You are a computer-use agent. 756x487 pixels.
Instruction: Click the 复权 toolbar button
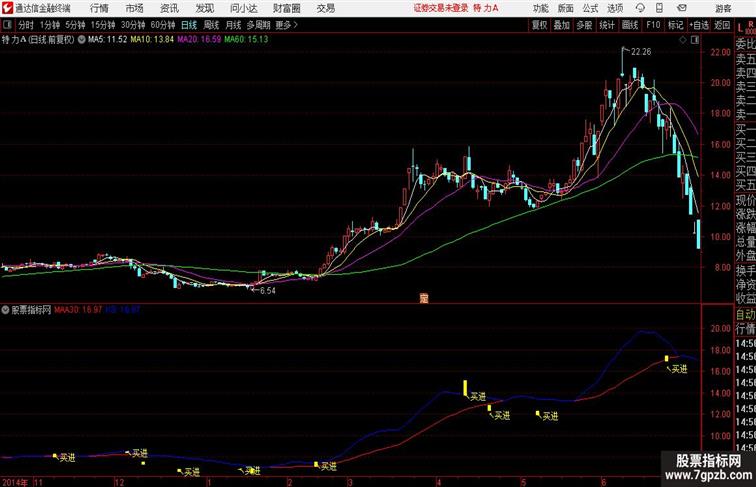point(540,25)
